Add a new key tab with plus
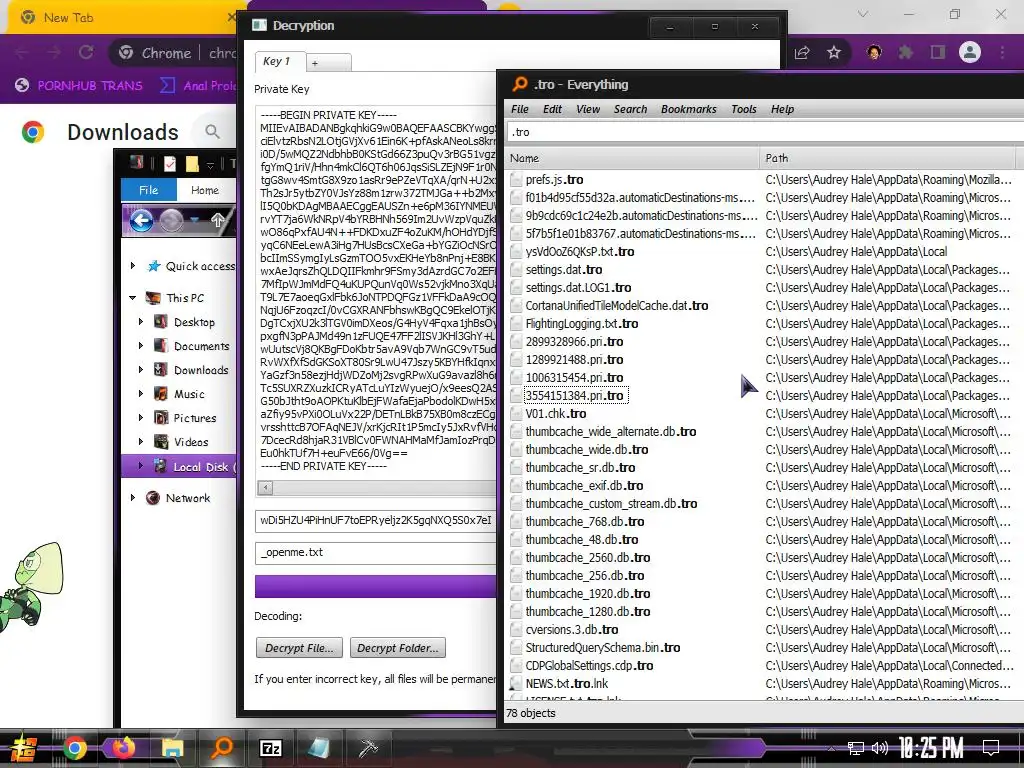The height and width of the screenshot is (768, 1024). pyautogui.click(x=328, y=63)
